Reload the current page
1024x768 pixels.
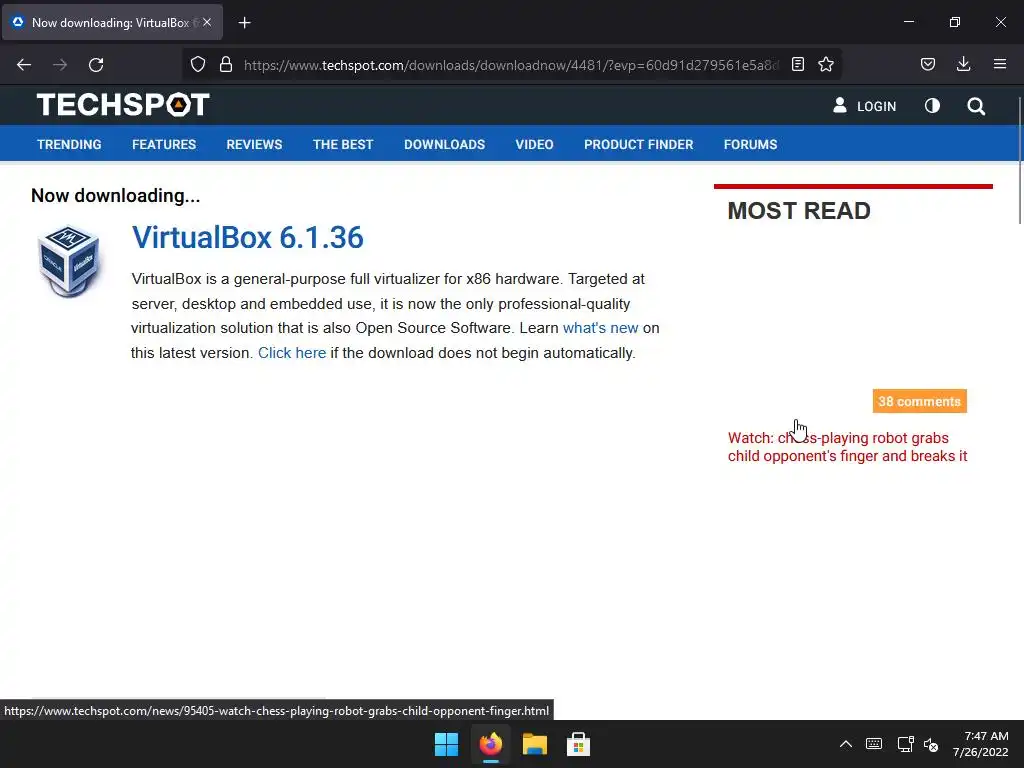[96, 65]
